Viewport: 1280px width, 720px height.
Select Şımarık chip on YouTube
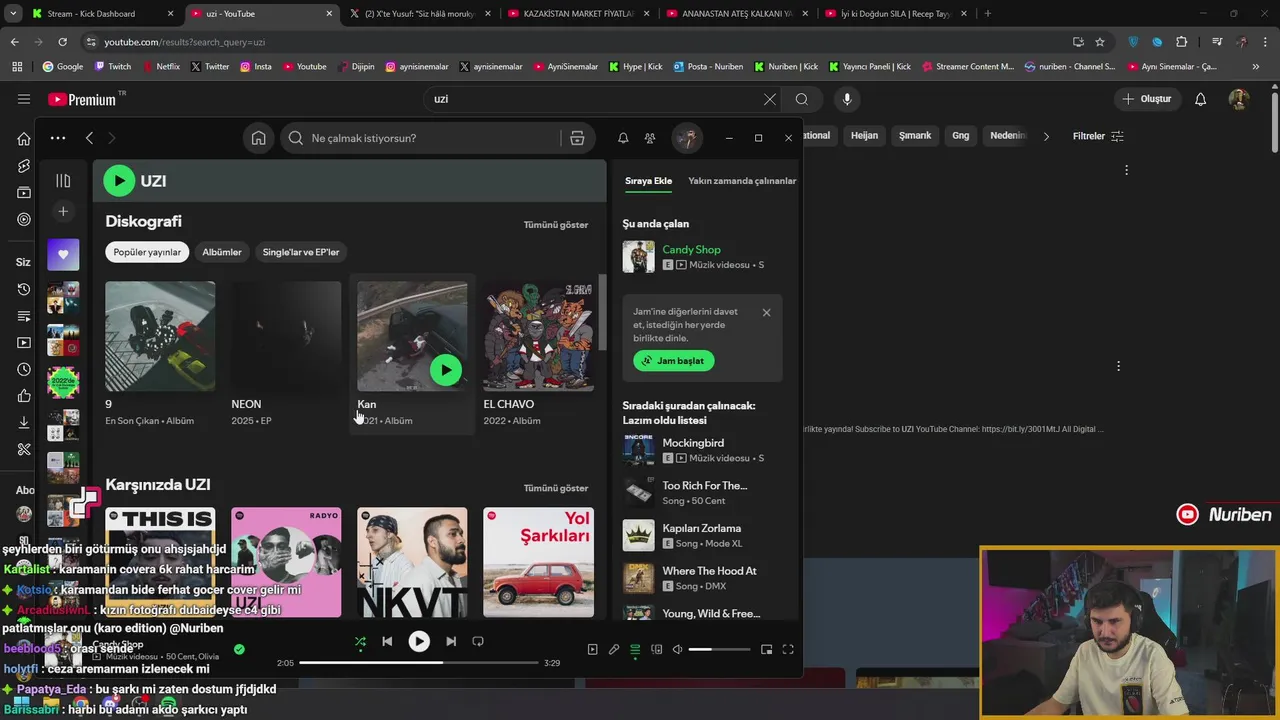[915, 136]
